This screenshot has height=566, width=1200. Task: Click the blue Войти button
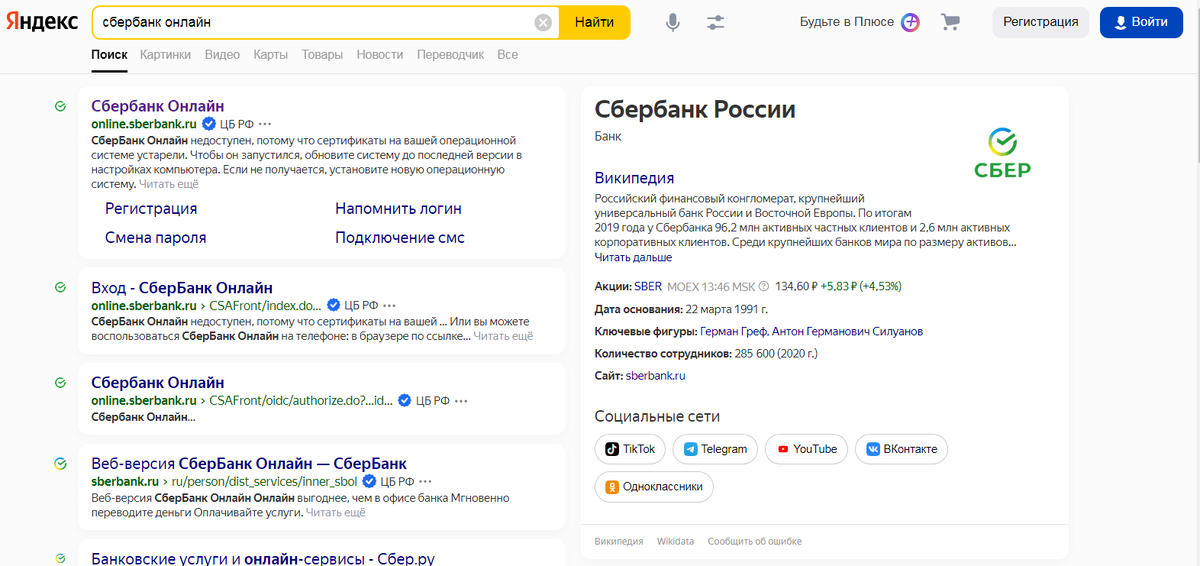tap(1141, 22)
